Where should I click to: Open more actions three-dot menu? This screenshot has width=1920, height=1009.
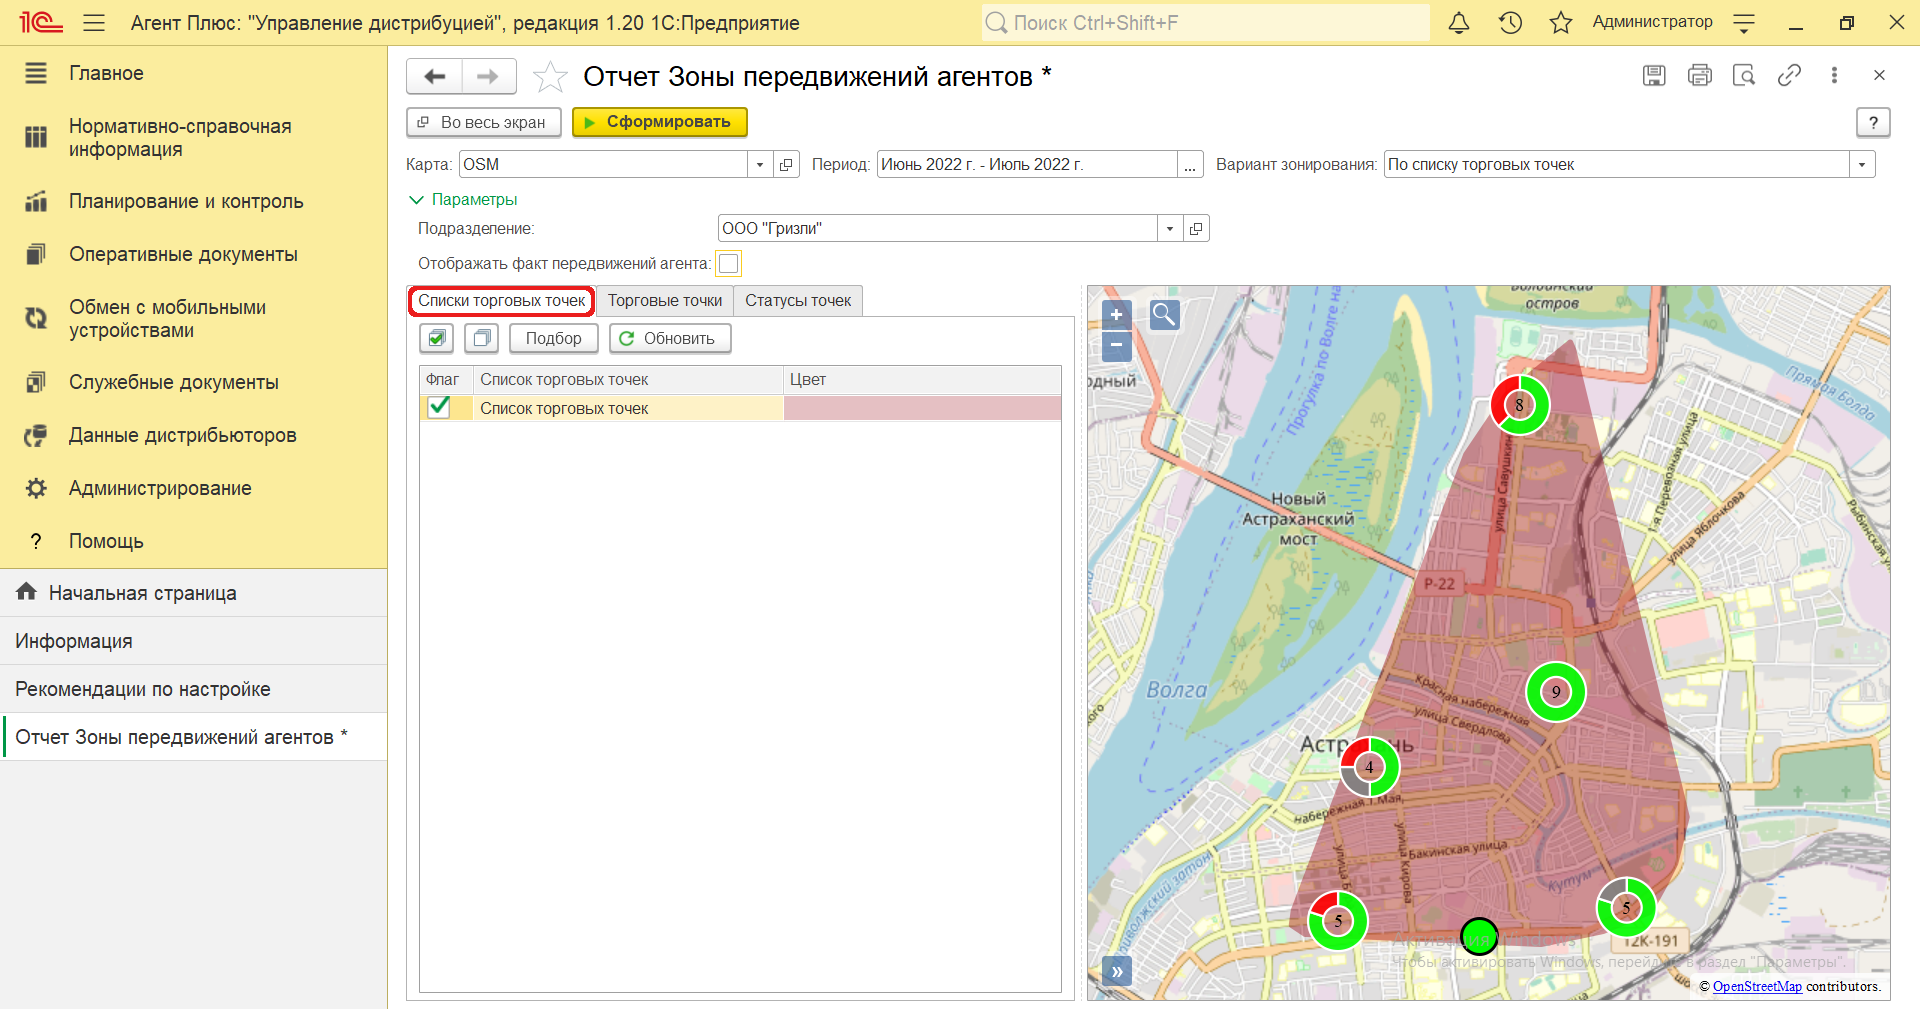click(1834, 75)
